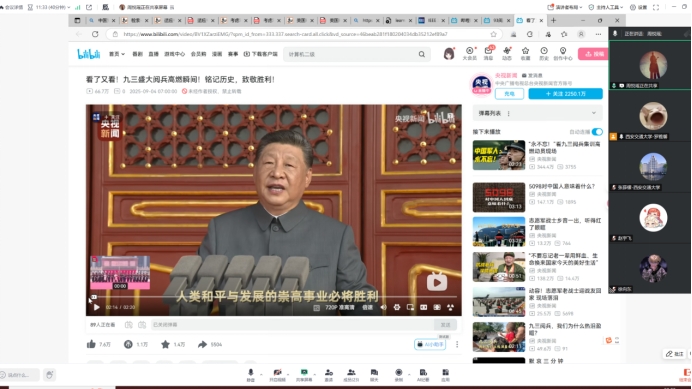692x389 pixels.
Task: Open player settings gear icon
Action: 397,307
